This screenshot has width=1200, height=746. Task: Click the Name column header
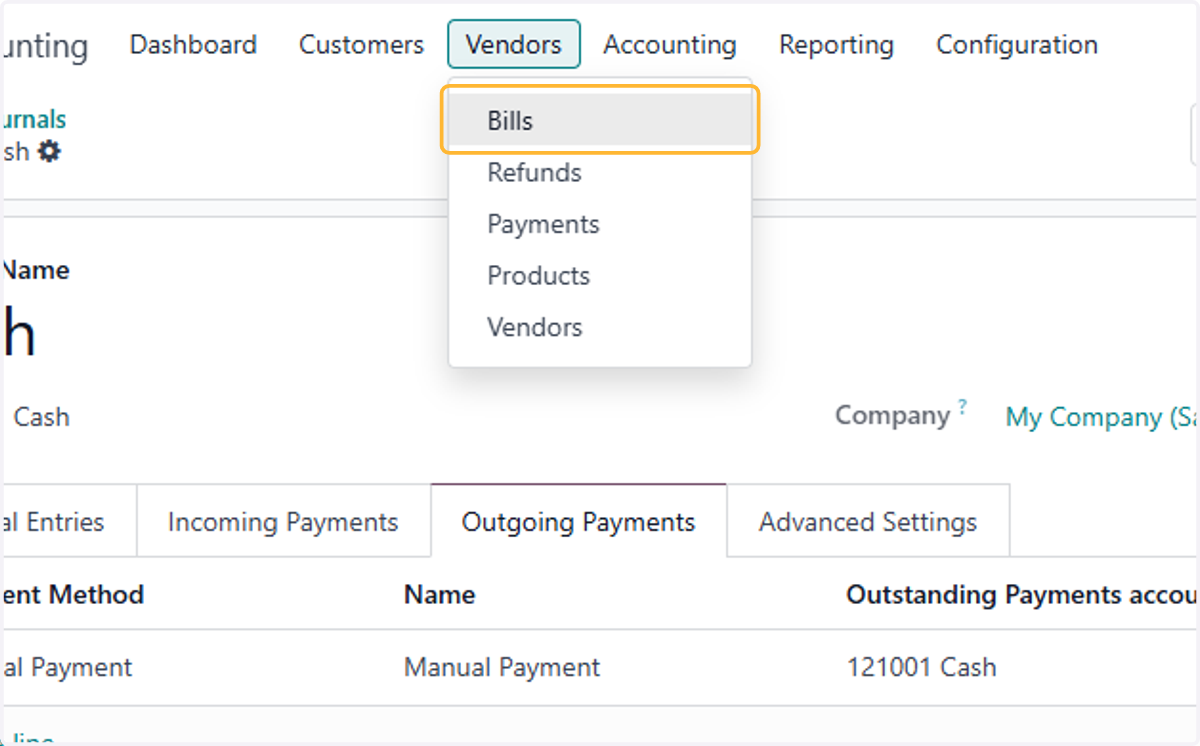click(440, 595)
